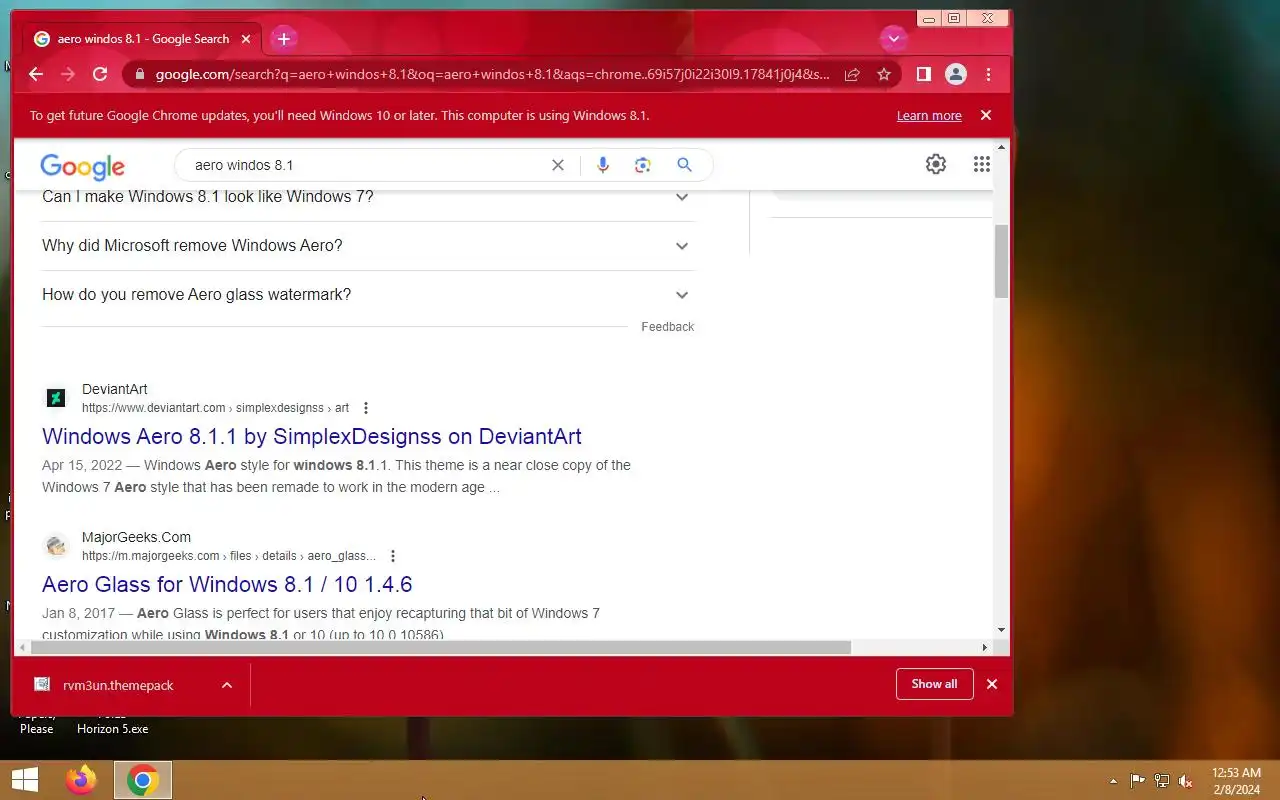The width and height of the screenshot is (1280, 800).
Task: Dismiss the Windows 10 update infobar
Action: coord(986,115)
